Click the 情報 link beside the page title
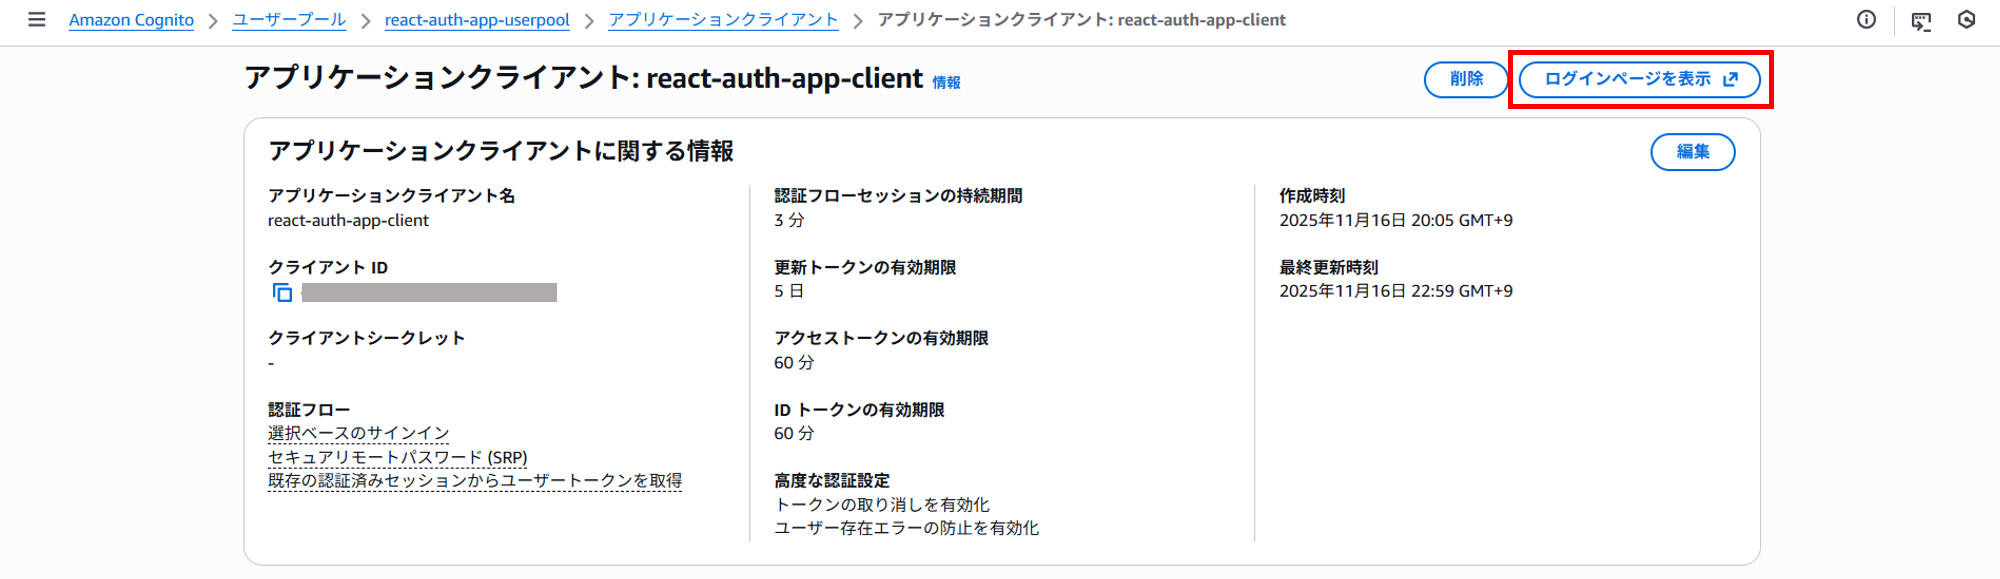This screenshot has width=2000, height=579. (x=946, y=83)
